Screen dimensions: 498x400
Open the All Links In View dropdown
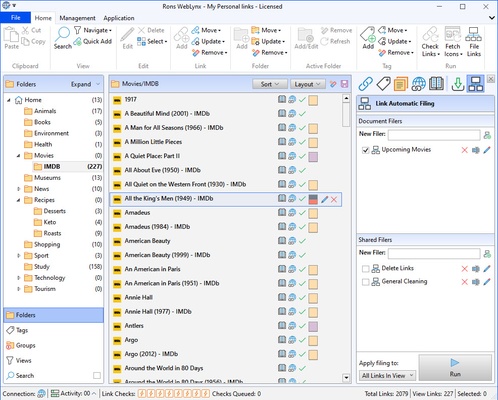pyautogui.click(x=387, y=376)
